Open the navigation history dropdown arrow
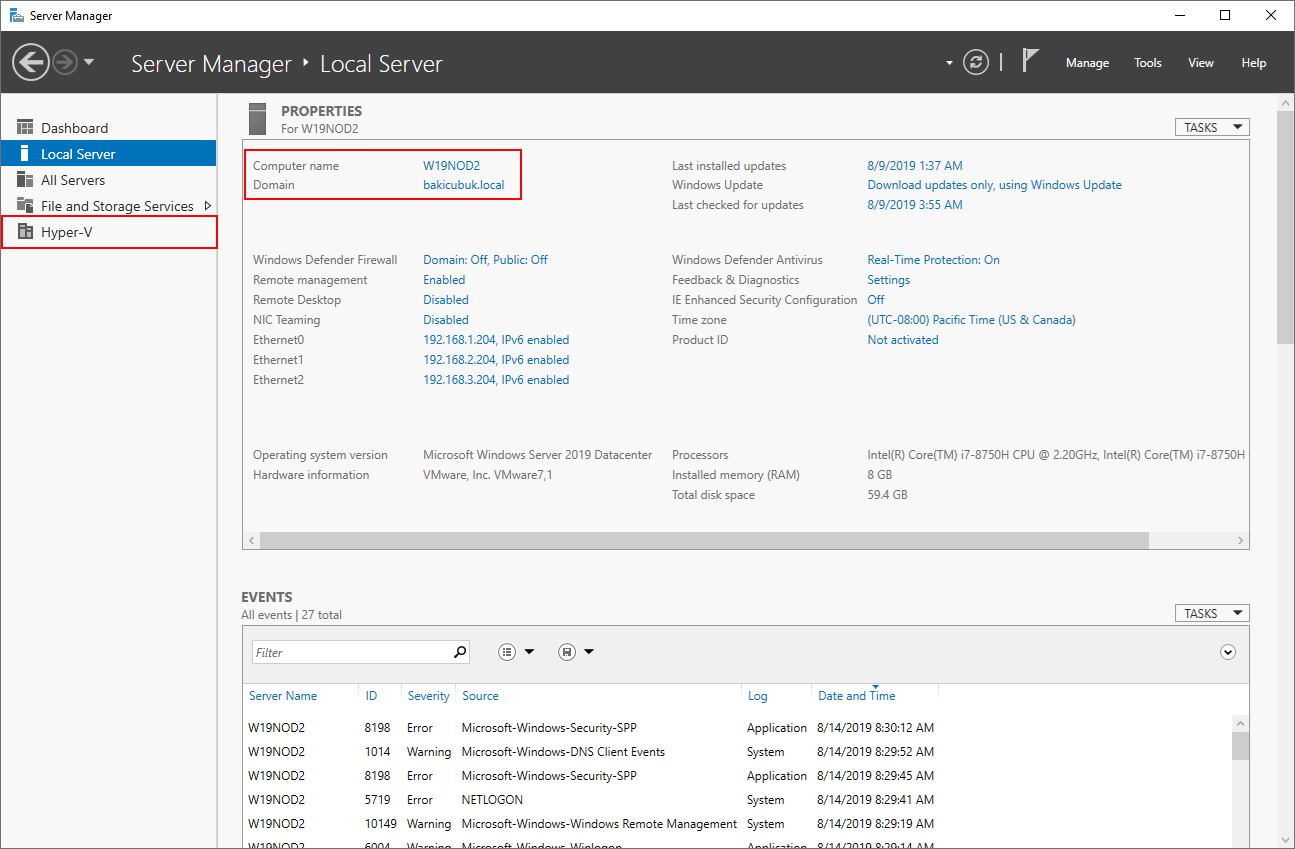The height and width of the screenshot is (849, 1295). (x=89, y=62)
